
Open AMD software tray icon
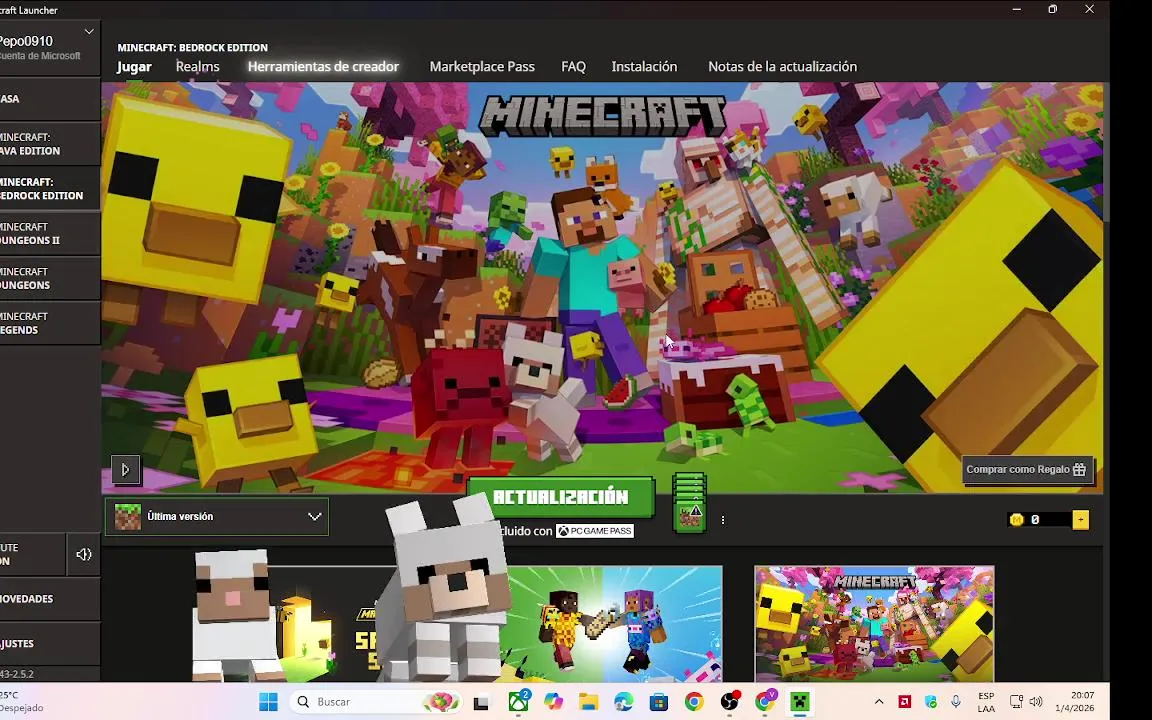[904, 702]
